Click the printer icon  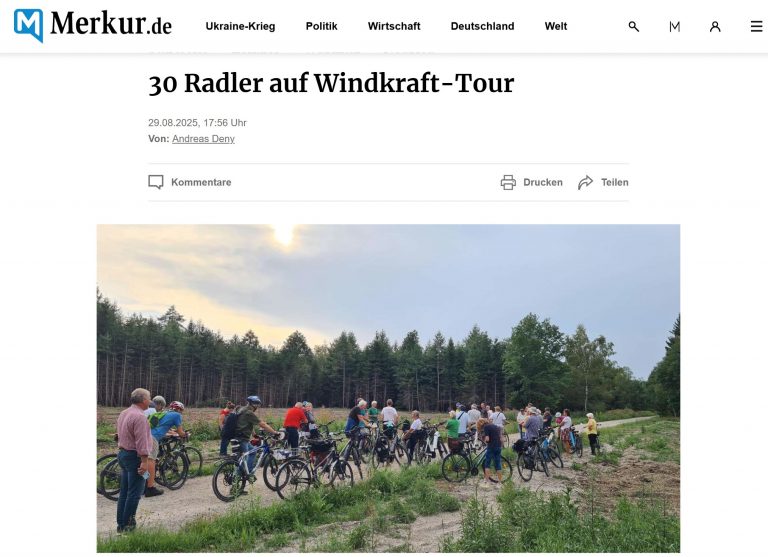[x=508, y=182]
